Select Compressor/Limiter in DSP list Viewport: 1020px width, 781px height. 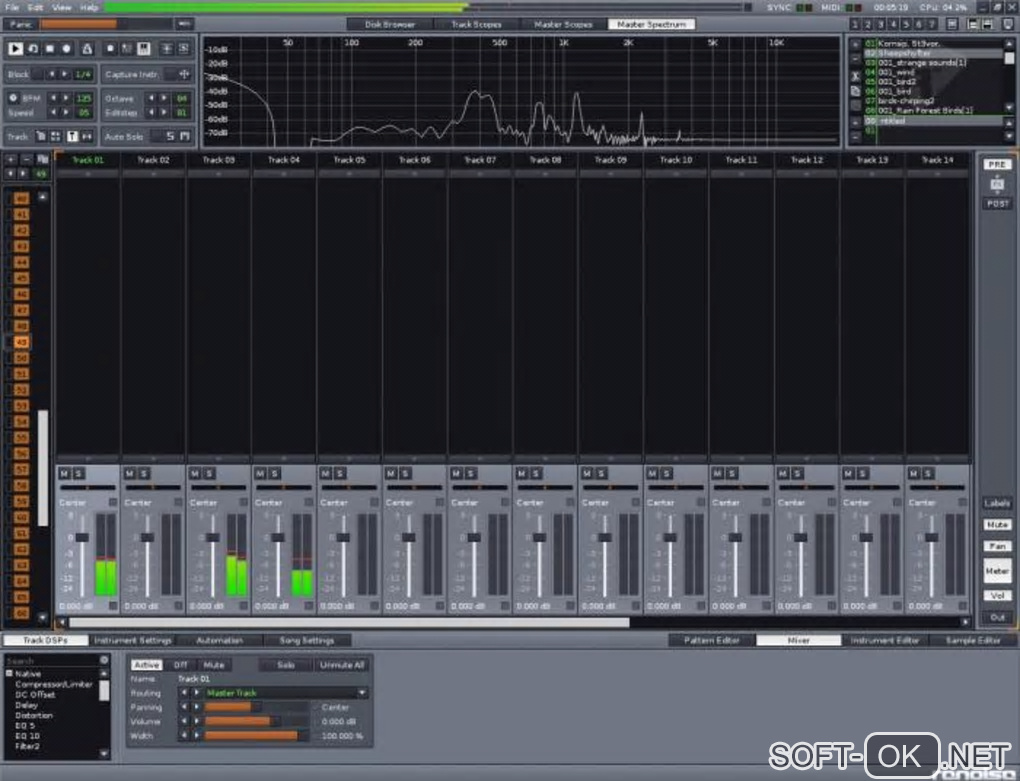(54, 684)
